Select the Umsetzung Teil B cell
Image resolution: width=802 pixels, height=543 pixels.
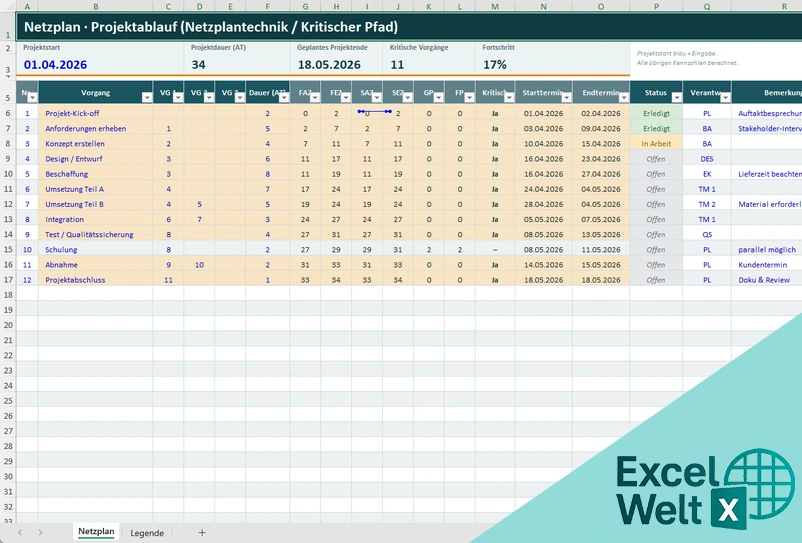click(x=96, y=204)
